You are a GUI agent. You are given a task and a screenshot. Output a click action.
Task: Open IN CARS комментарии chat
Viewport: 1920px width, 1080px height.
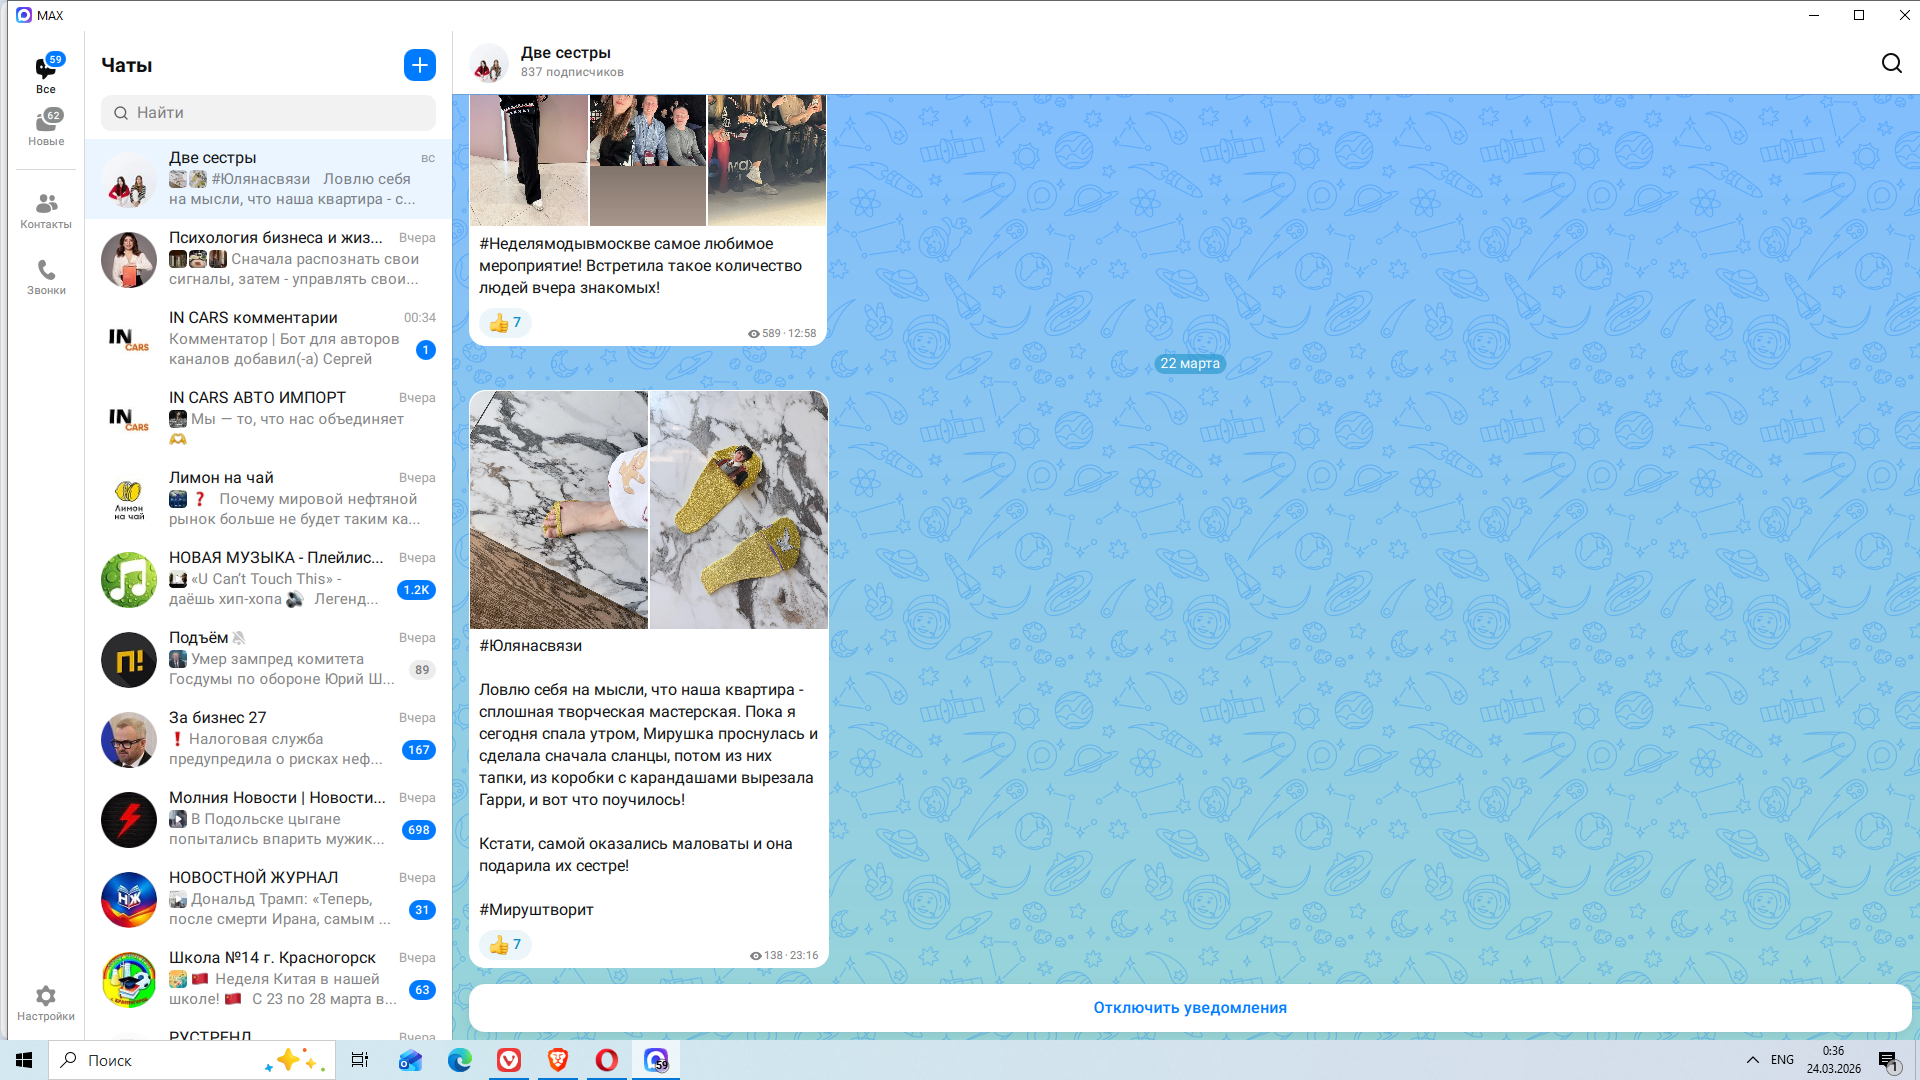click(x=268, y=338)
